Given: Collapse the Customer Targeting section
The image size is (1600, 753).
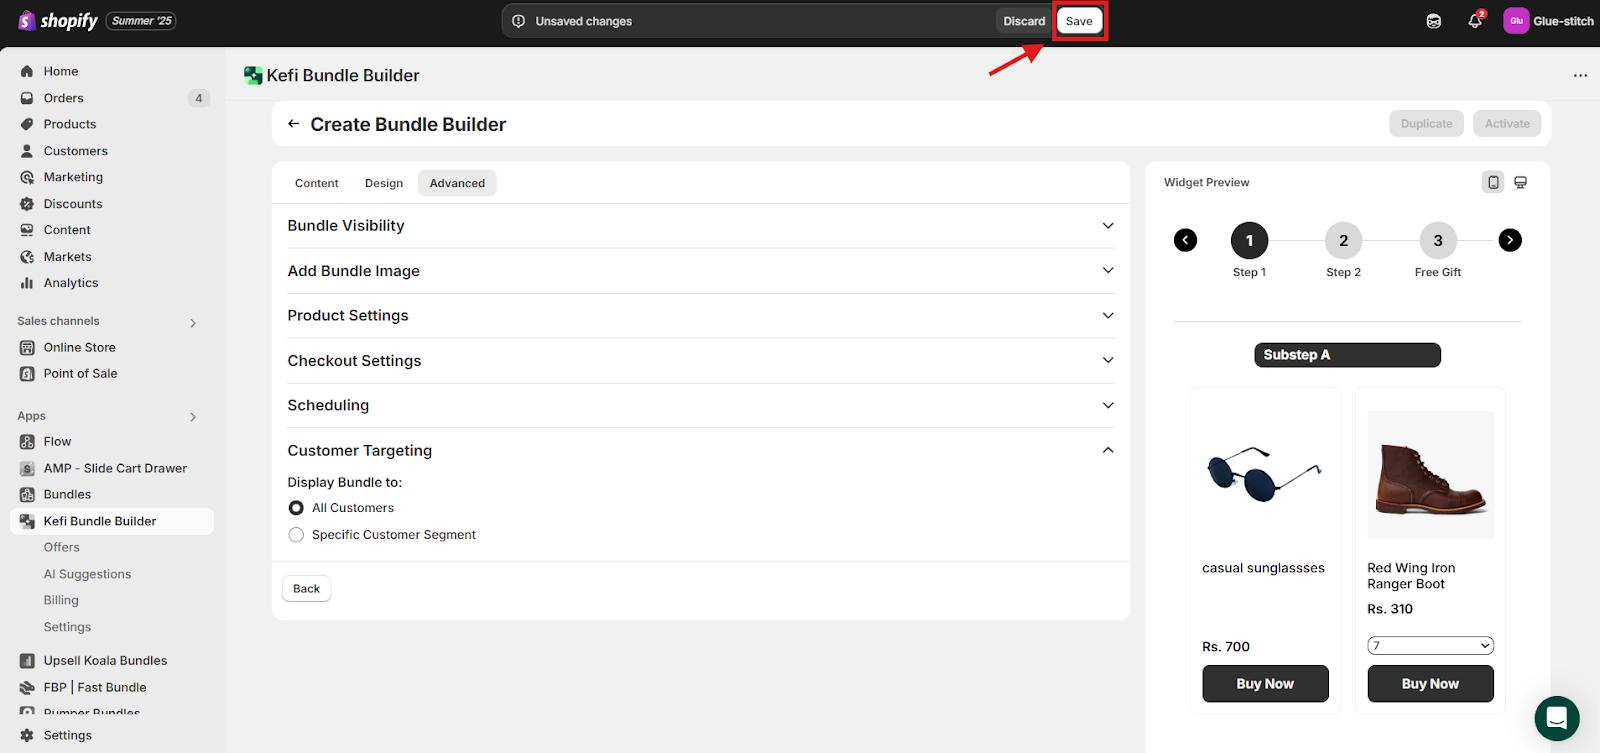Looking at the screenshot, I should click(1107, 451).
